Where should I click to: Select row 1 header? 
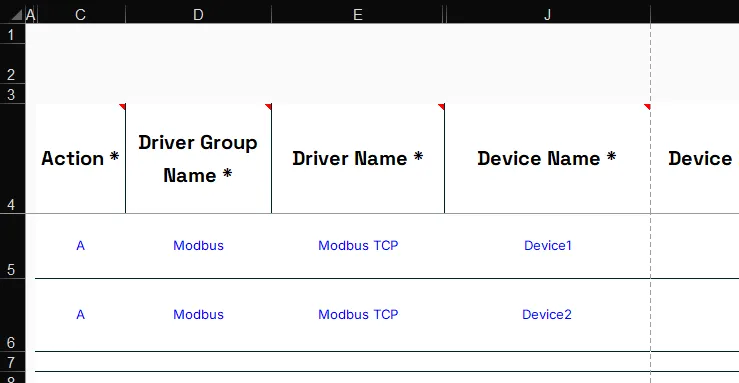(12, 34)
